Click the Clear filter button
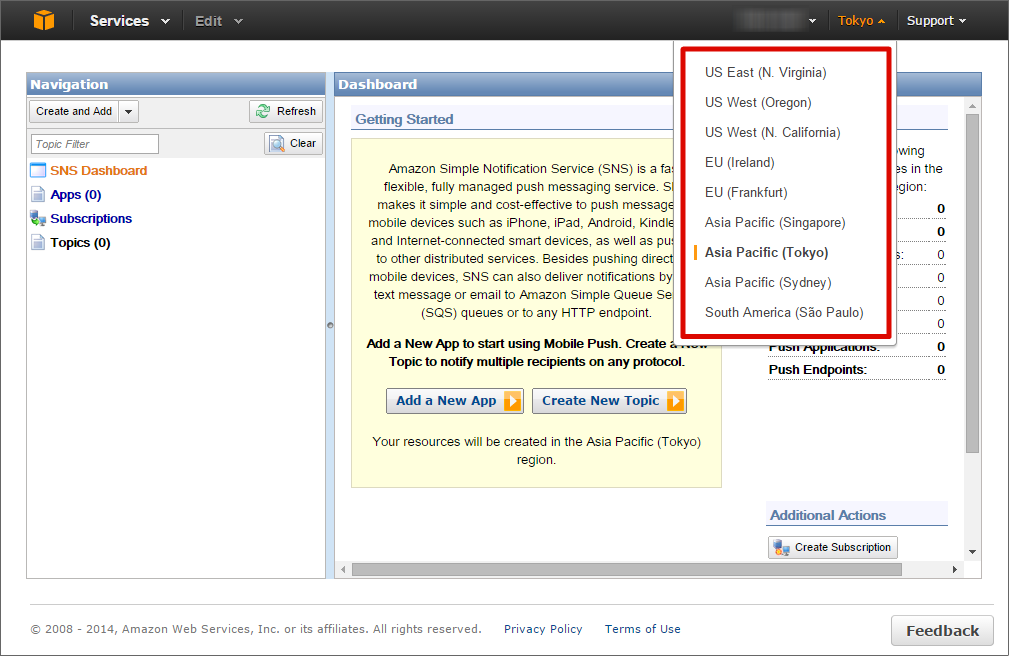The width and height of the screenshot is (1009, 656). pyautogui.click(x=293, y=144)
